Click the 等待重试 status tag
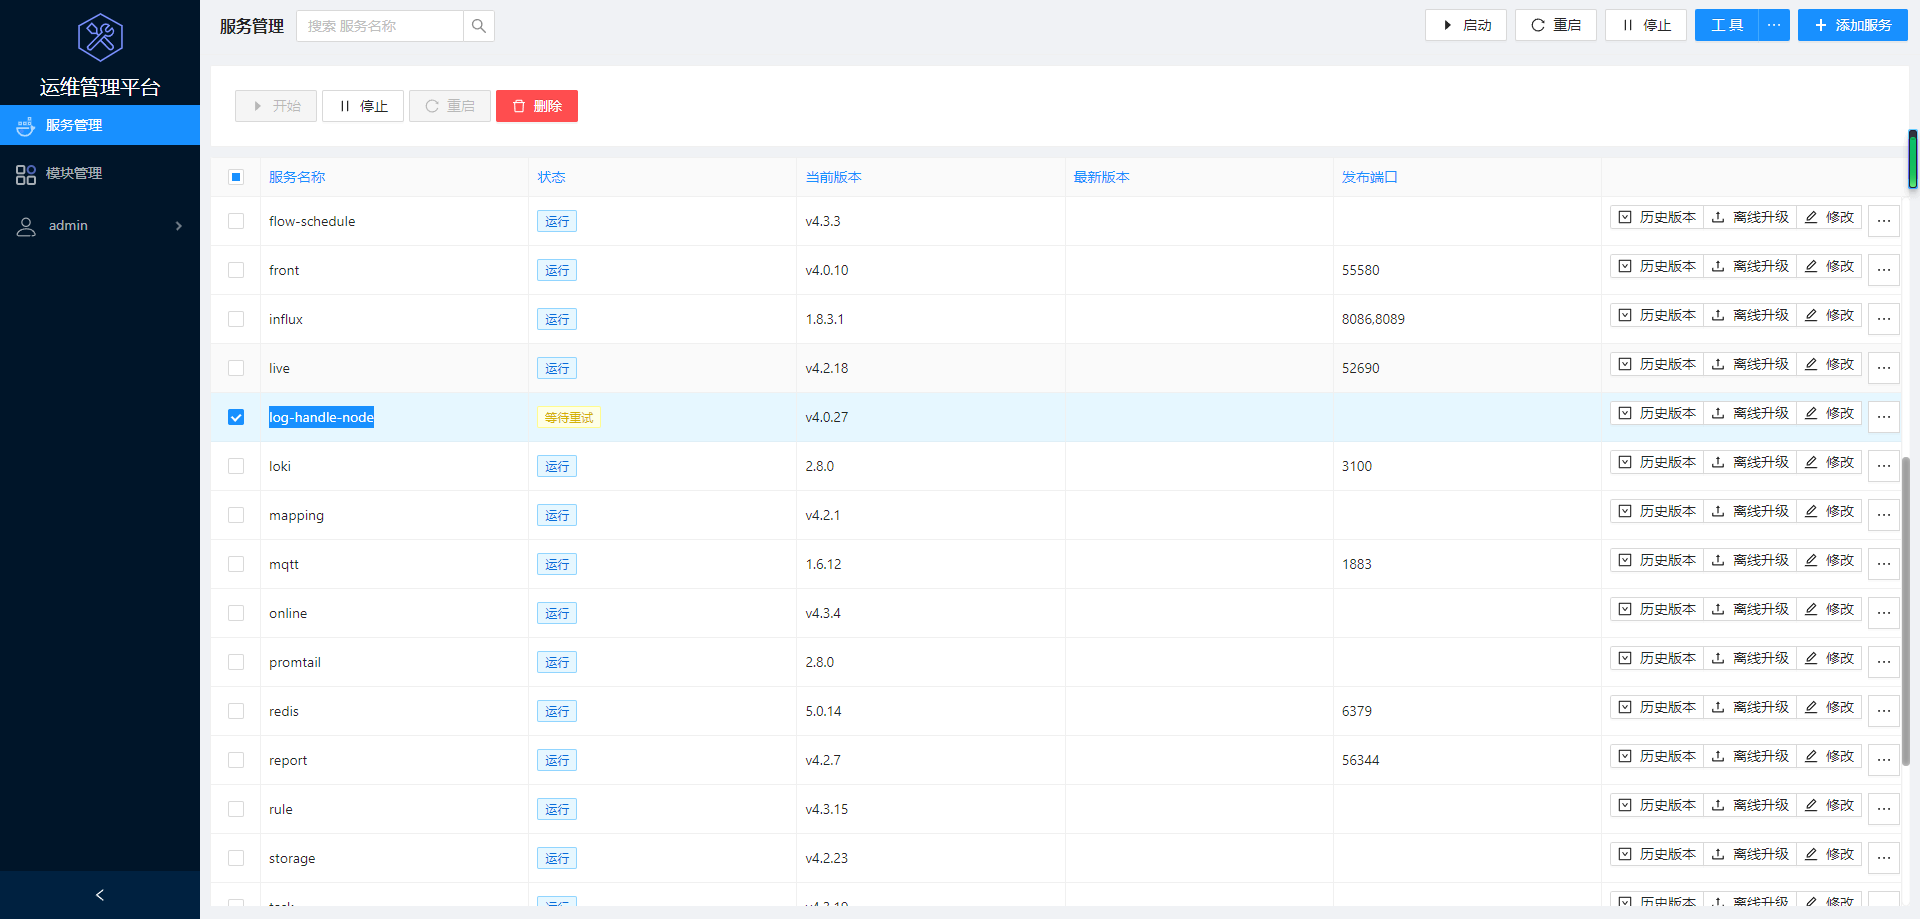The height and width of the screenshot is (919, 1920). [x=569, y=417]
